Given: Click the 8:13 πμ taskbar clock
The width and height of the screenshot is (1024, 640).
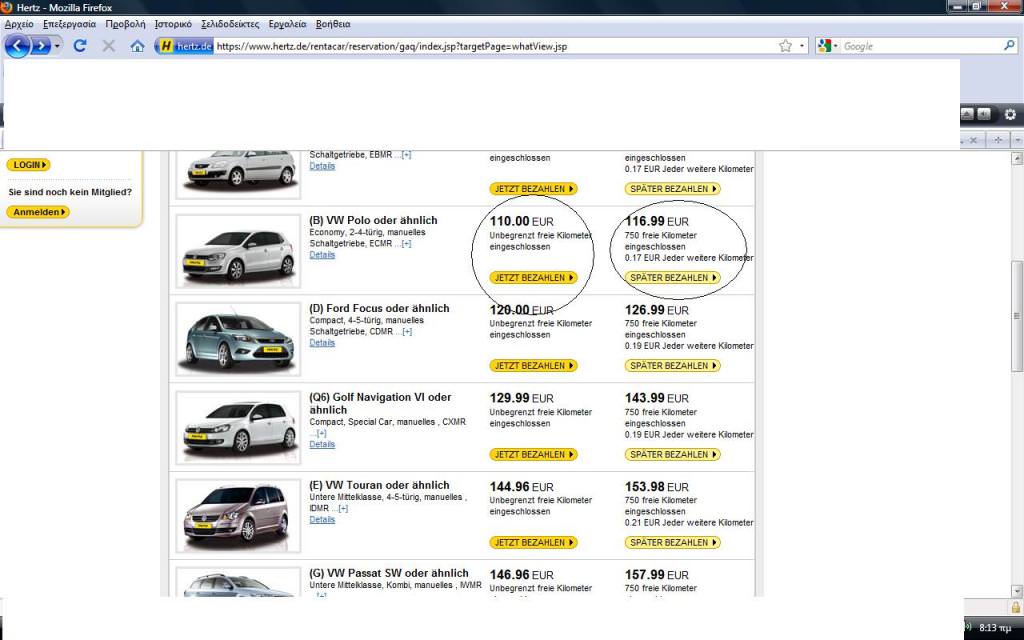Looking at the screenshot, I should click(x=995, y=628).
